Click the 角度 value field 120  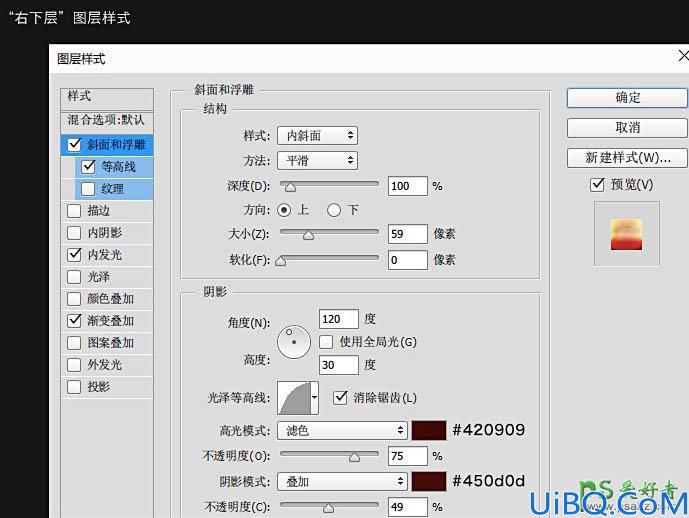tap(339, 319)
